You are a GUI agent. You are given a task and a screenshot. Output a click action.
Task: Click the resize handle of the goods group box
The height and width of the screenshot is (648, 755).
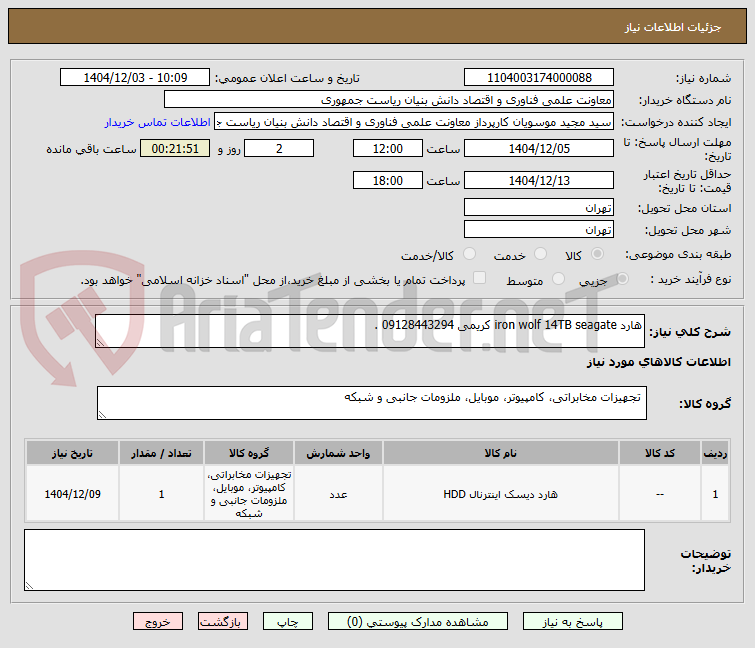pyautogui.click(x=102, y=415)
